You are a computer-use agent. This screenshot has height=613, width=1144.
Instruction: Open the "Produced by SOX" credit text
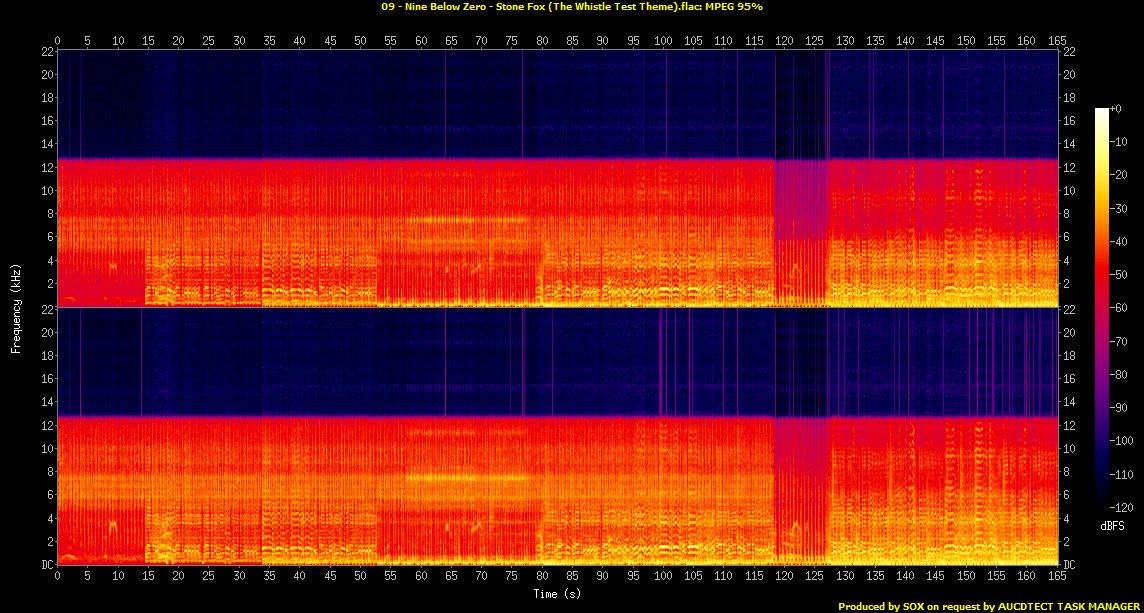pyautogui.click(x=989, y=606)
